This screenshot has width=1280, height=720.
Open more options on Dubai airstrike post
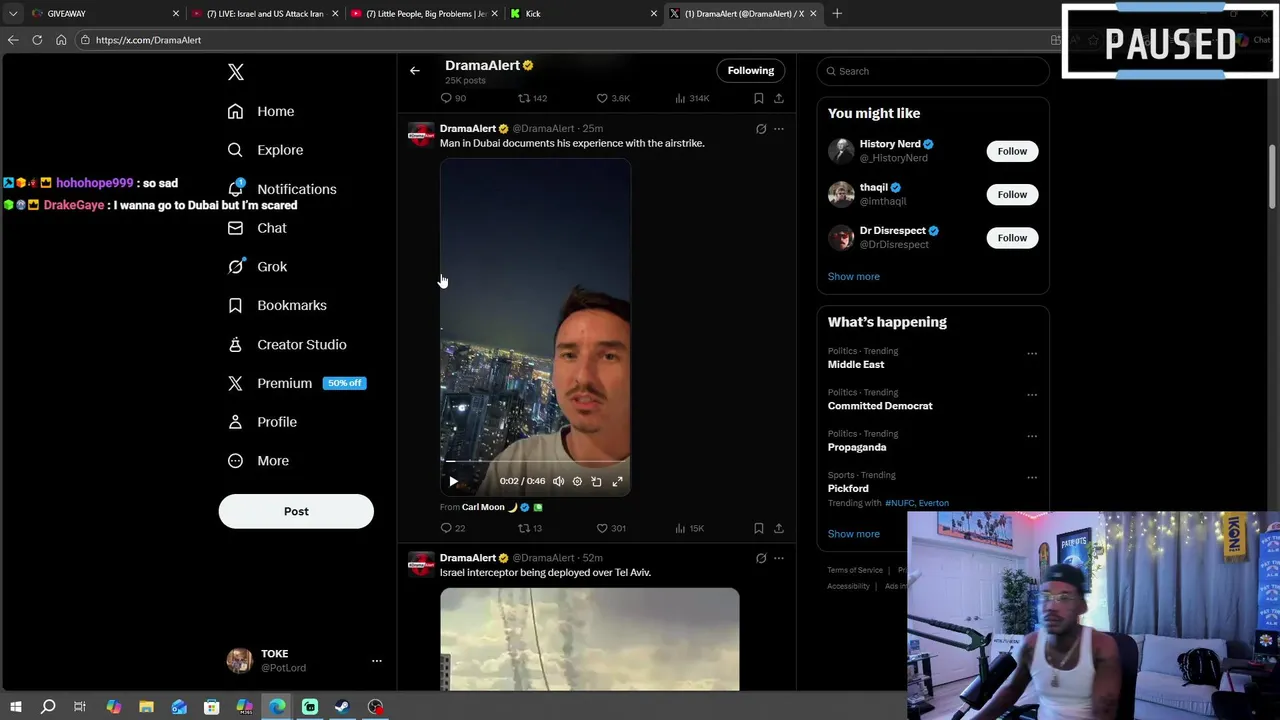[779, 129]
